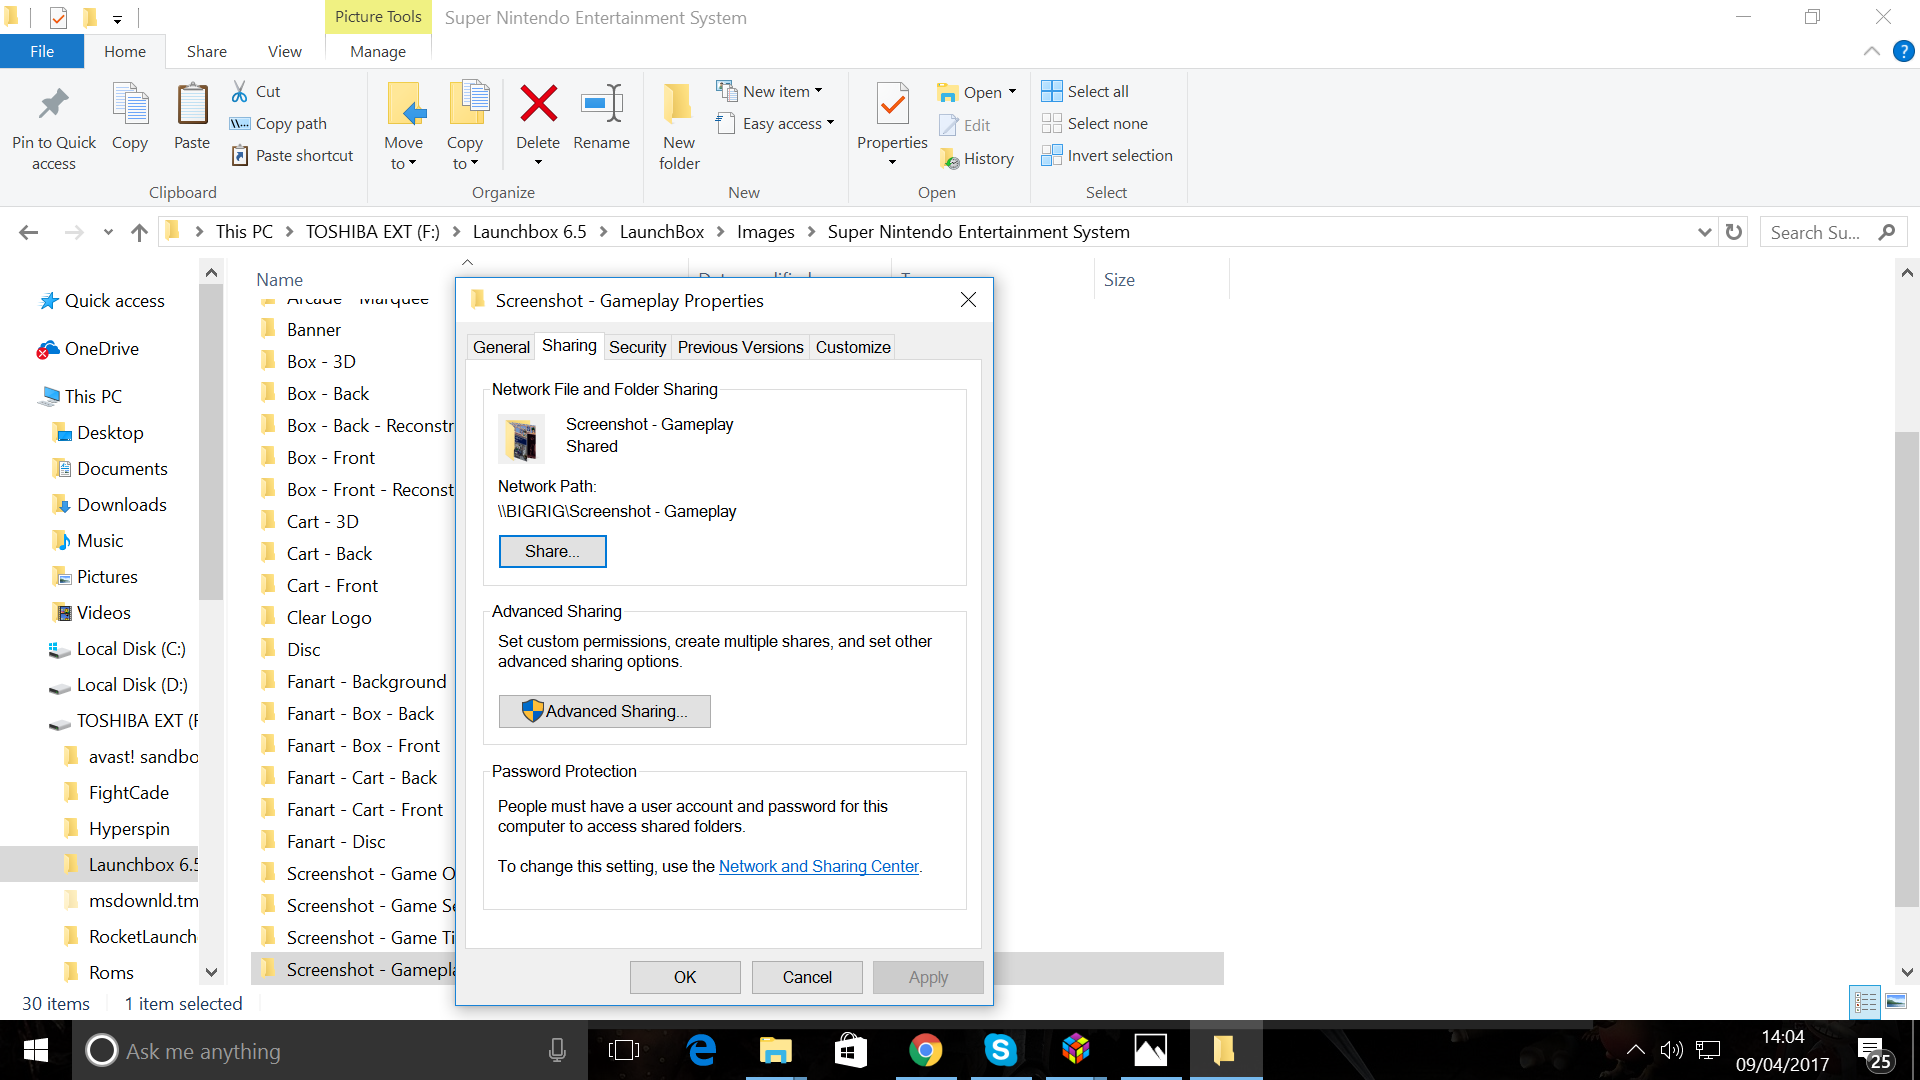Click OK in Properties dialog
1920x1080 pixels.
(685, 977)
